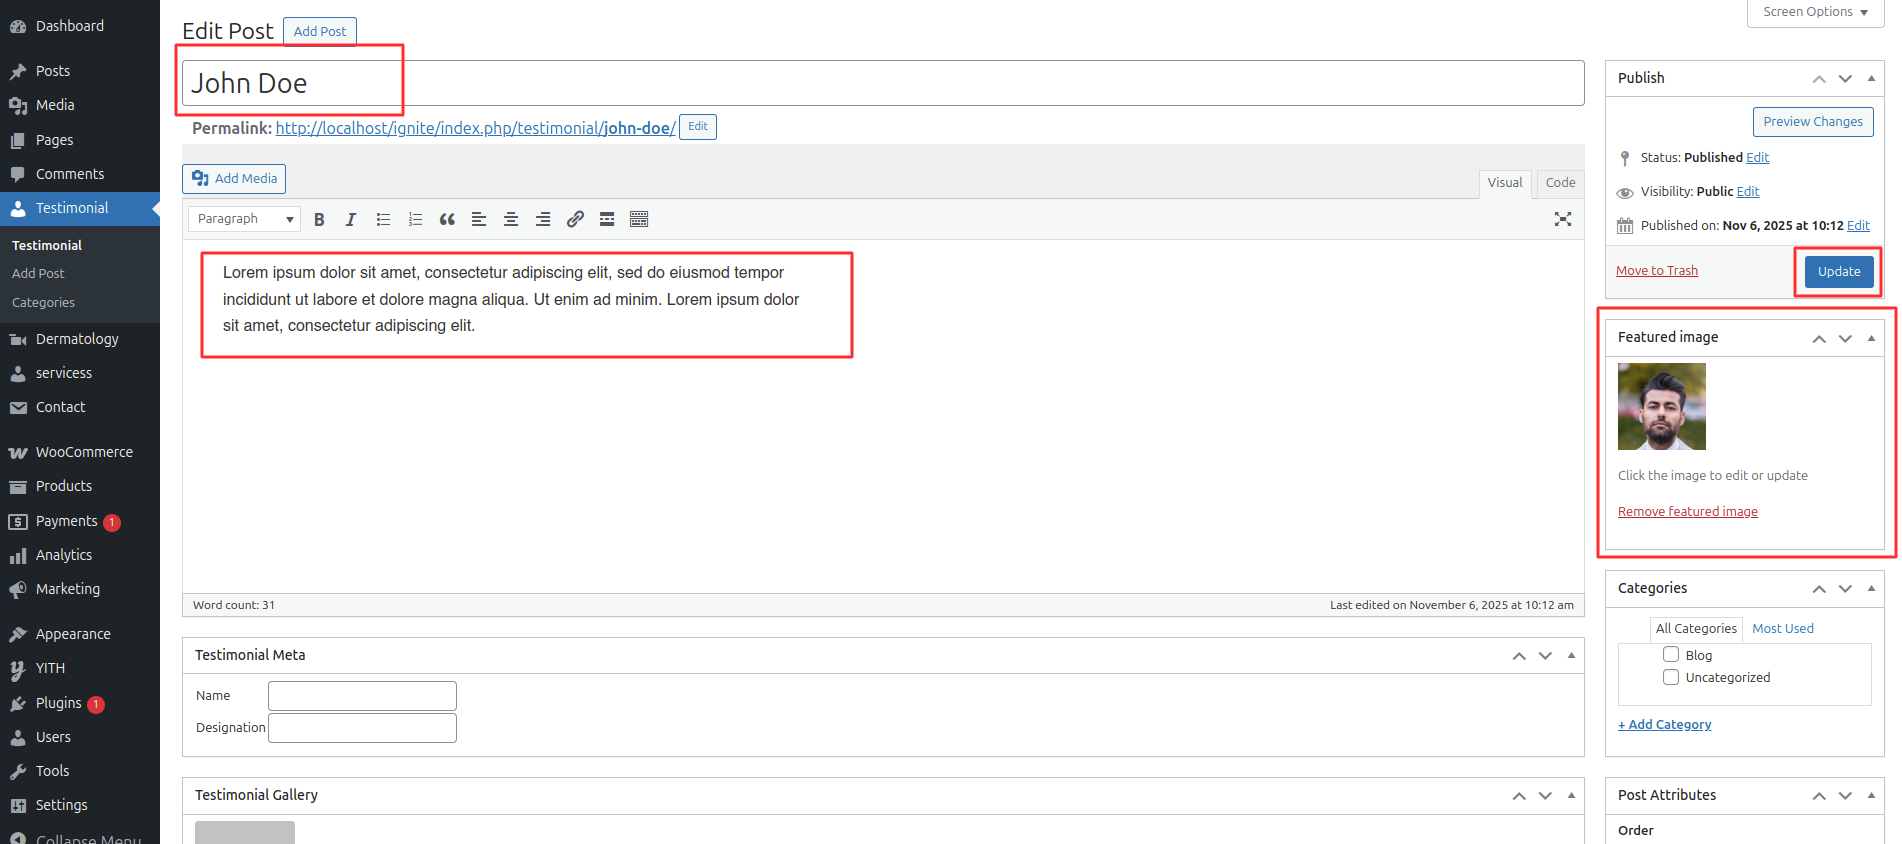Collapse the Featured image panel

pos(1871,338)
